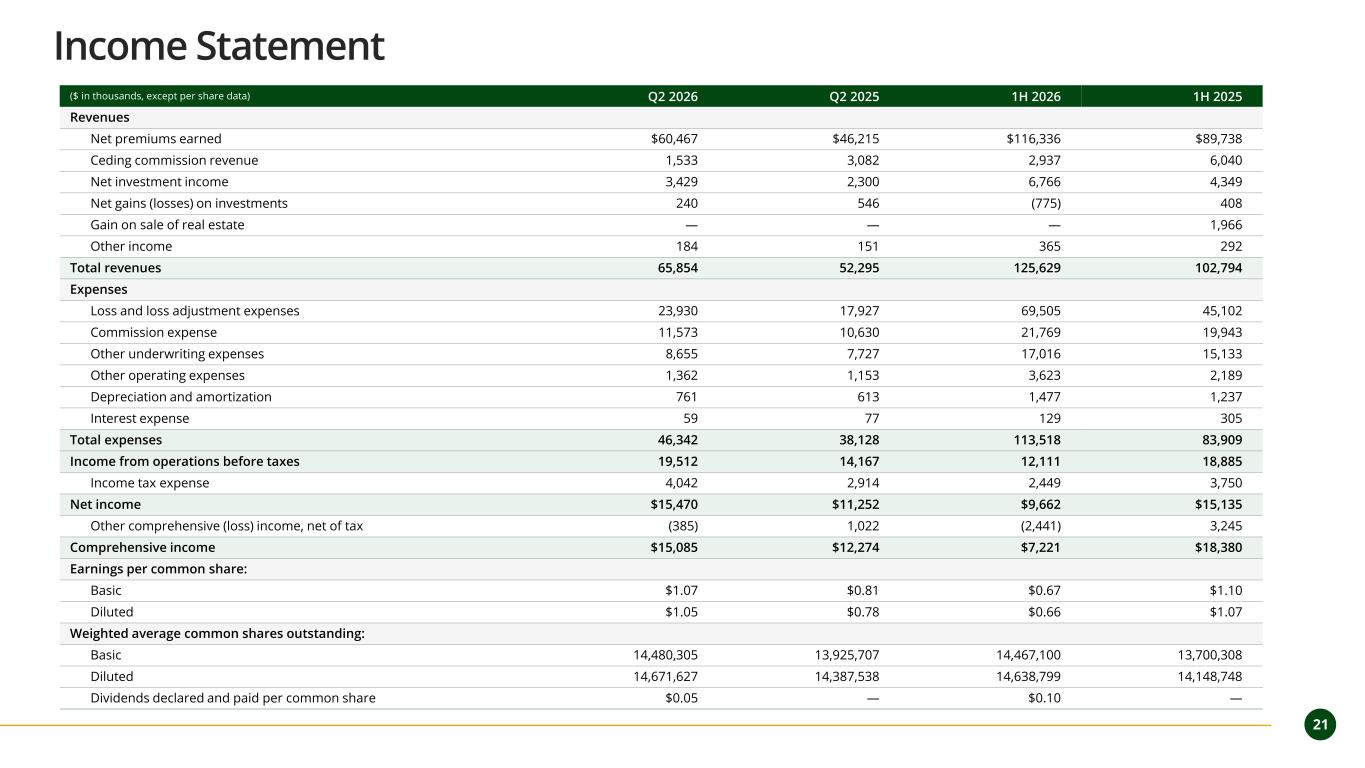Click Total expenses value 113,518

pos(1037,440)
